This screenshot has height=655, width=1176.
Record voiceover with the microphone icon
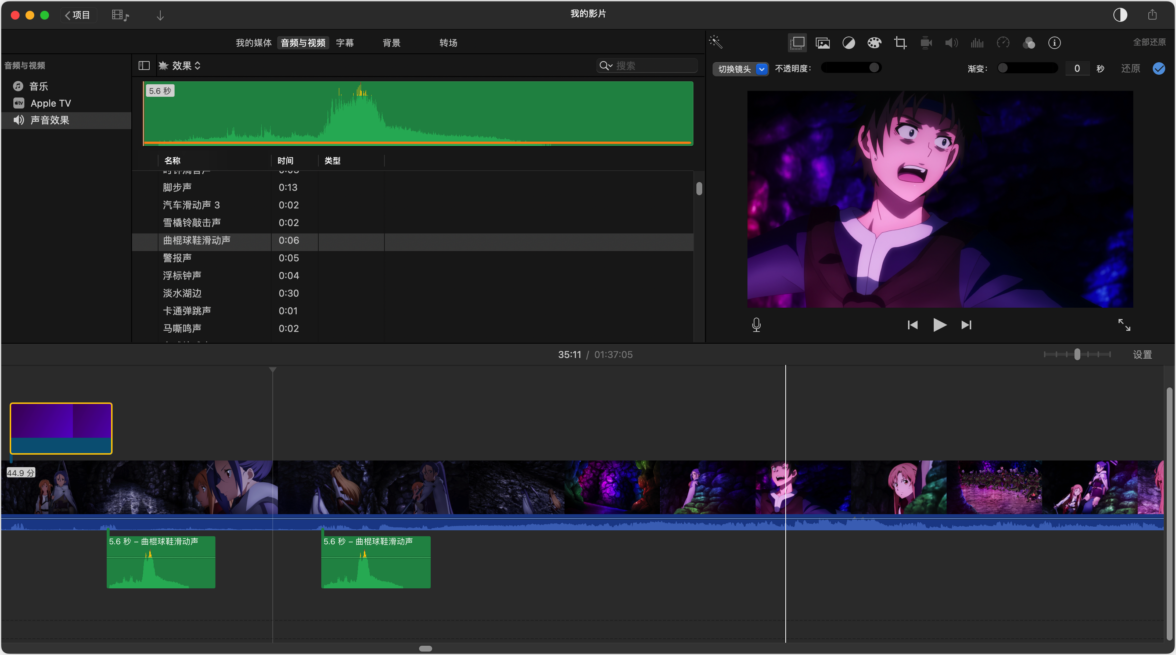pos(756,325)
